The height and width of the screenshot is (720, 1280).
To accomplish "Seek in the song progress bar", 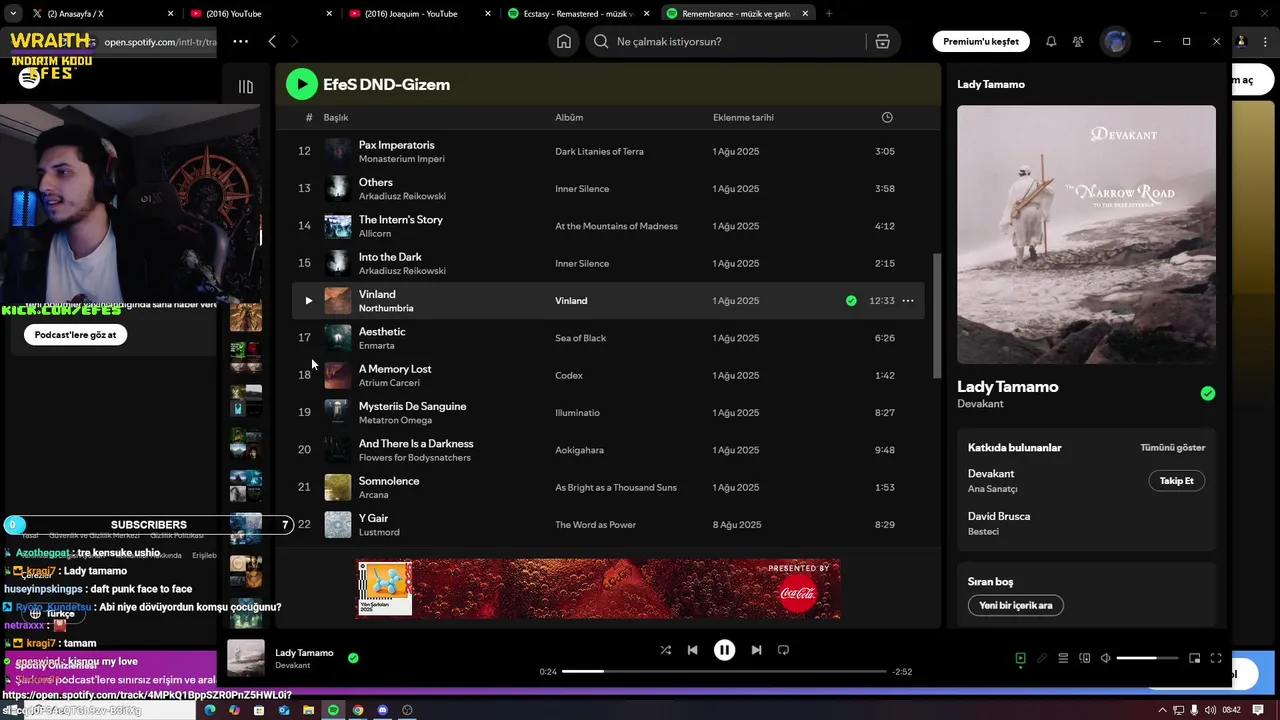I will tap(724, 672).
